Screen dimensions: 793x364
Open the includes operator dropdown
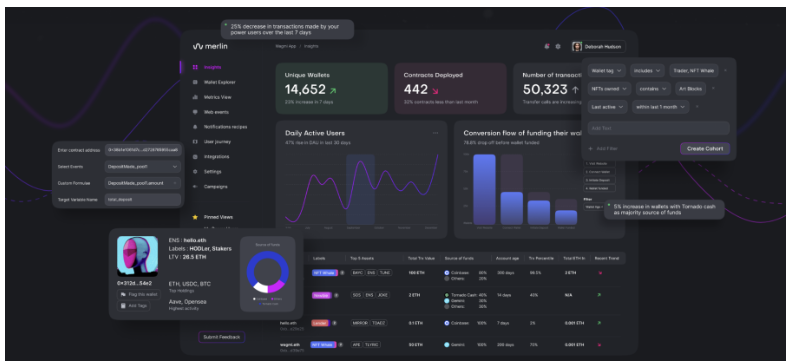tap(647, 71)
